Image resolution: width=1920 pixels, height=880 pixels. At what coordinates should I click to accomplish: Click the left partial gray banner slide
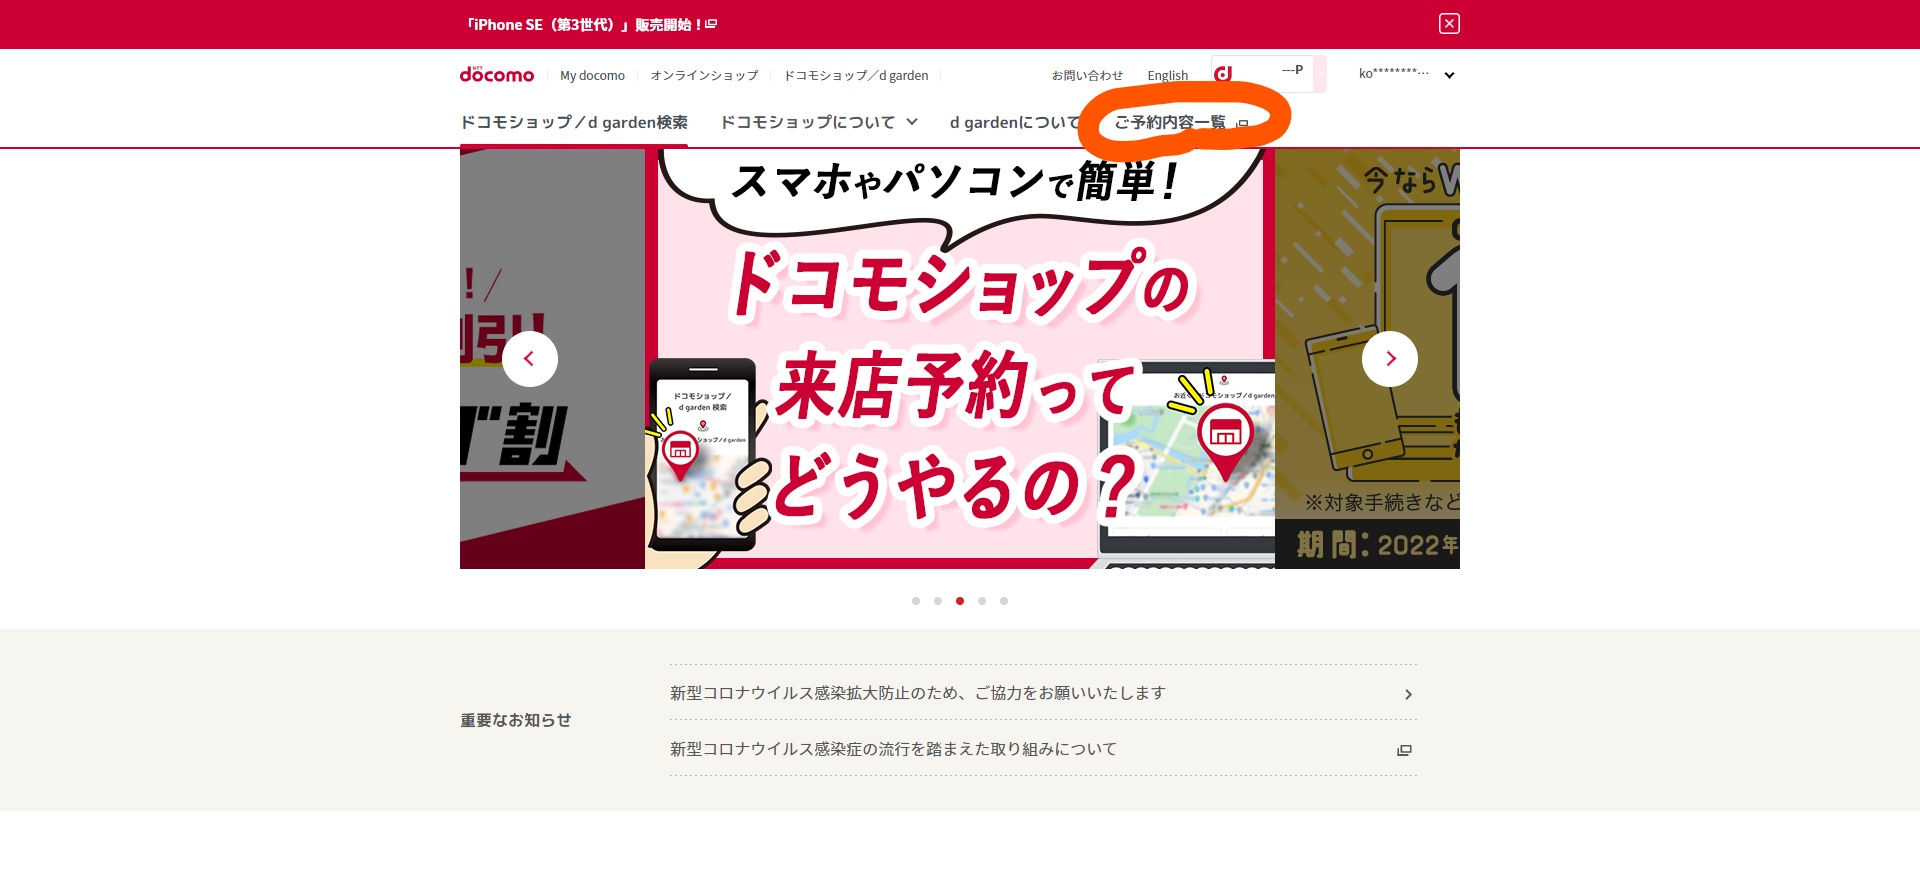(x=552, y=359)
